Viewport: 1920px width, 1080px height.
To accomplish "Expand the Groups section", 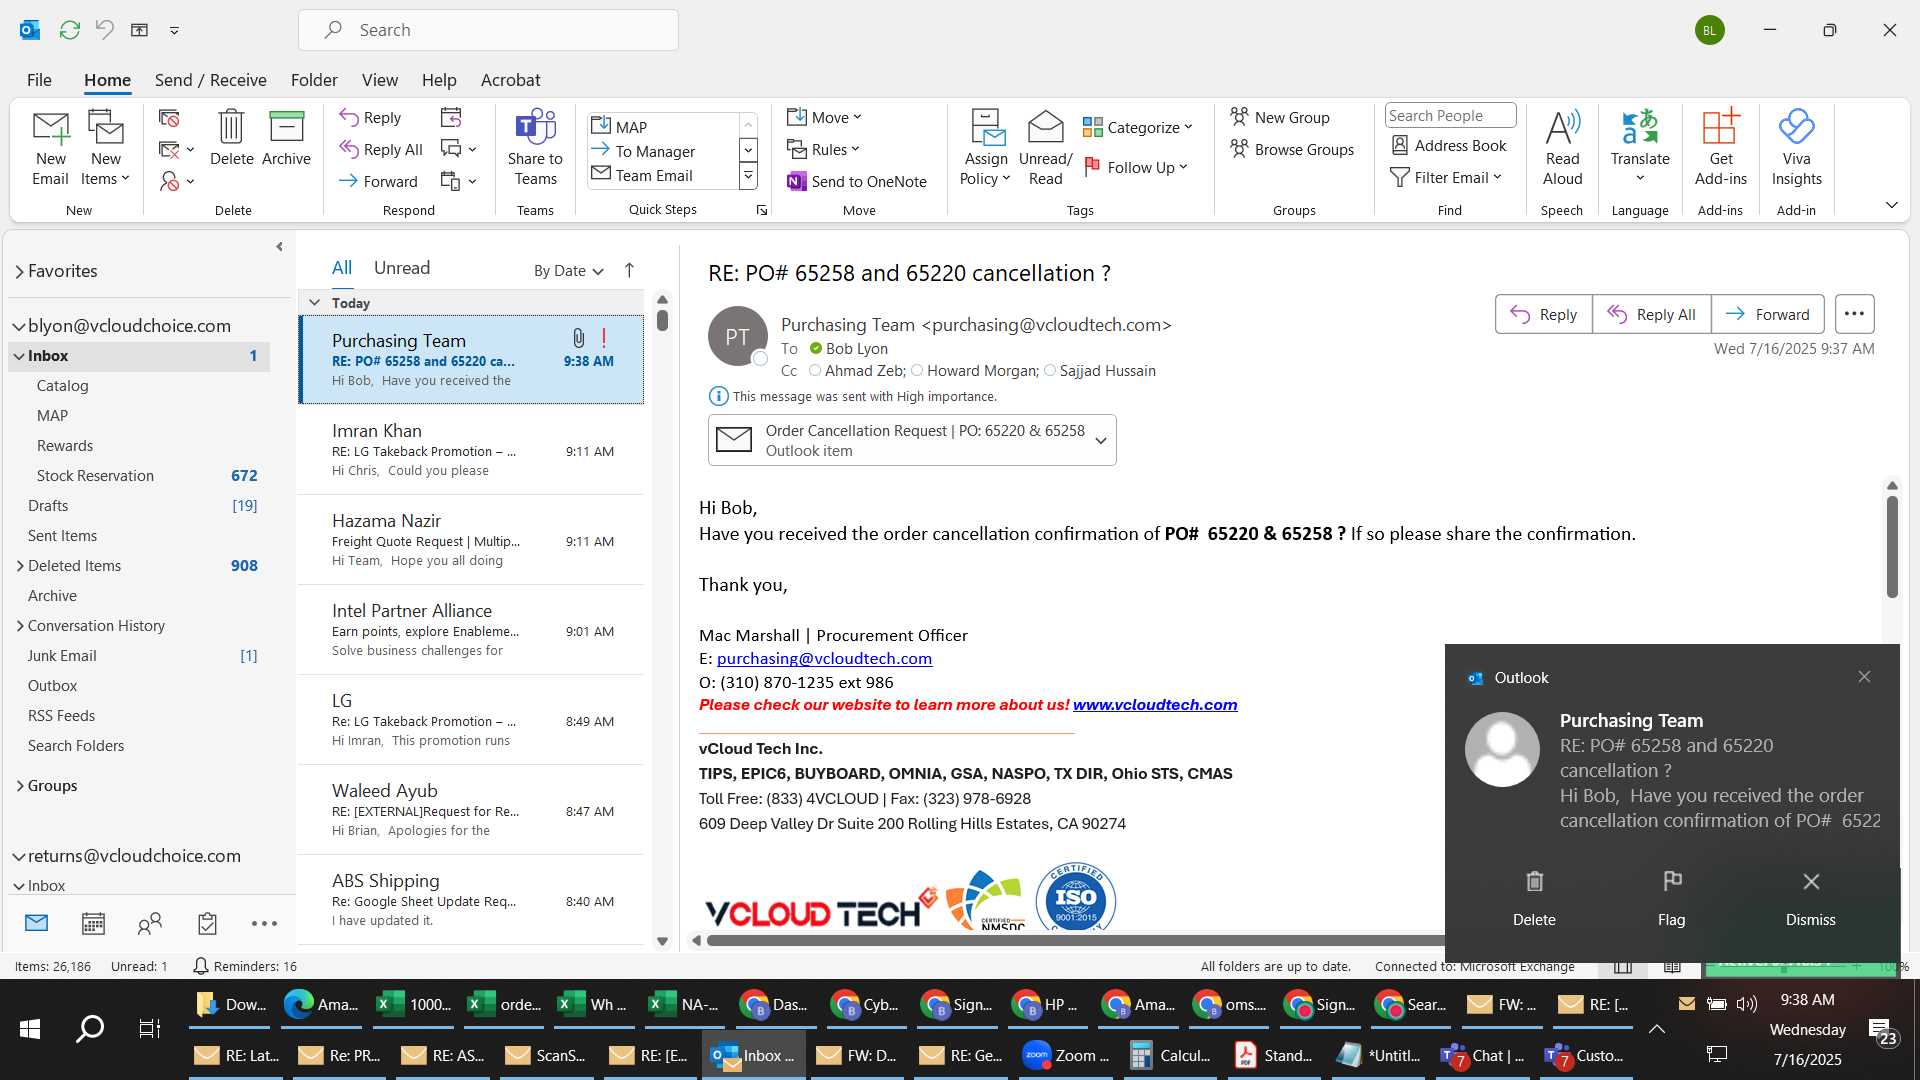I will [20, 786].
